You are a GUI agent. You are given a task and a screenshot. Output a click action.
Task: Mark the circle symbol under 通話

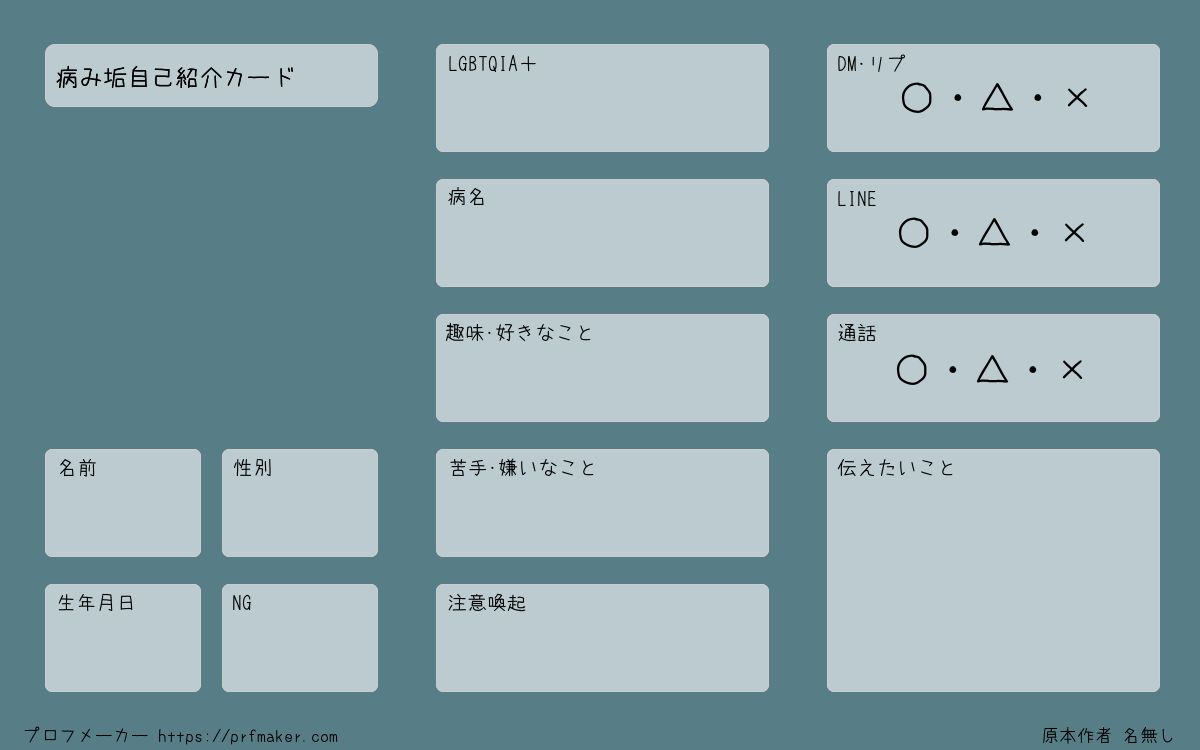coord(911,370)
